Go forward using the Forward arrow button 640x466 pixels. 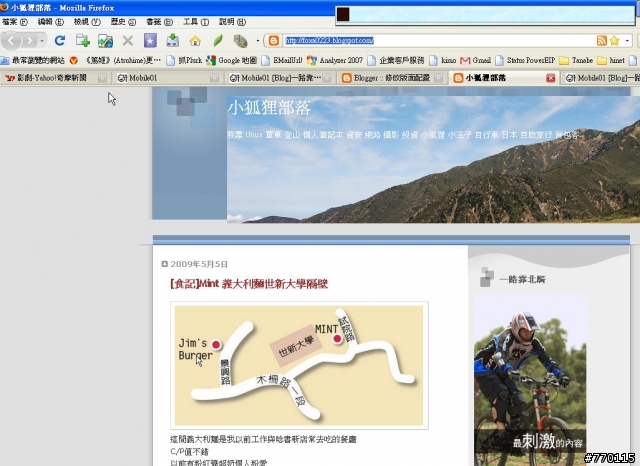(x=29, y=40)
